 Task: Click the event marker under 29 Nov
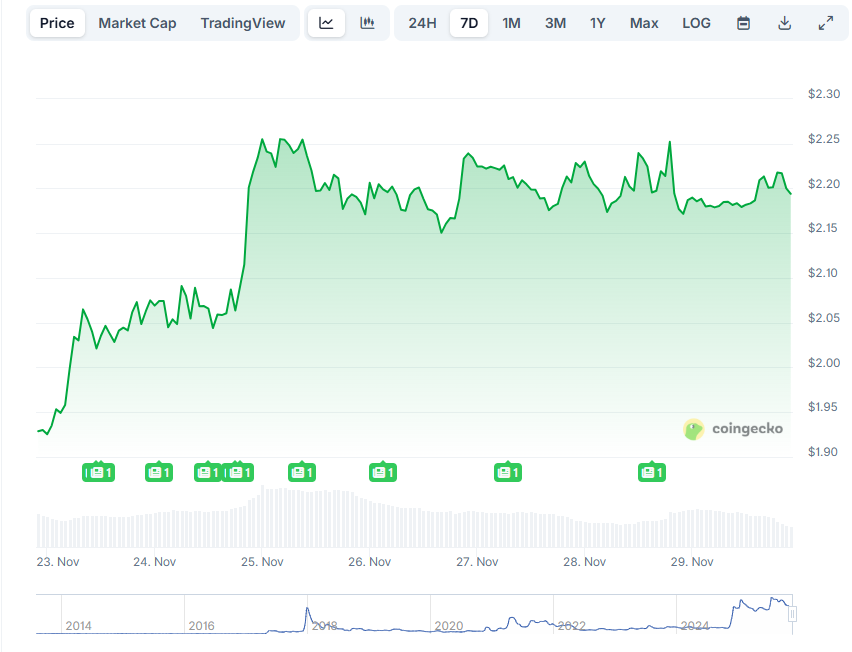(x=651, y=471)
